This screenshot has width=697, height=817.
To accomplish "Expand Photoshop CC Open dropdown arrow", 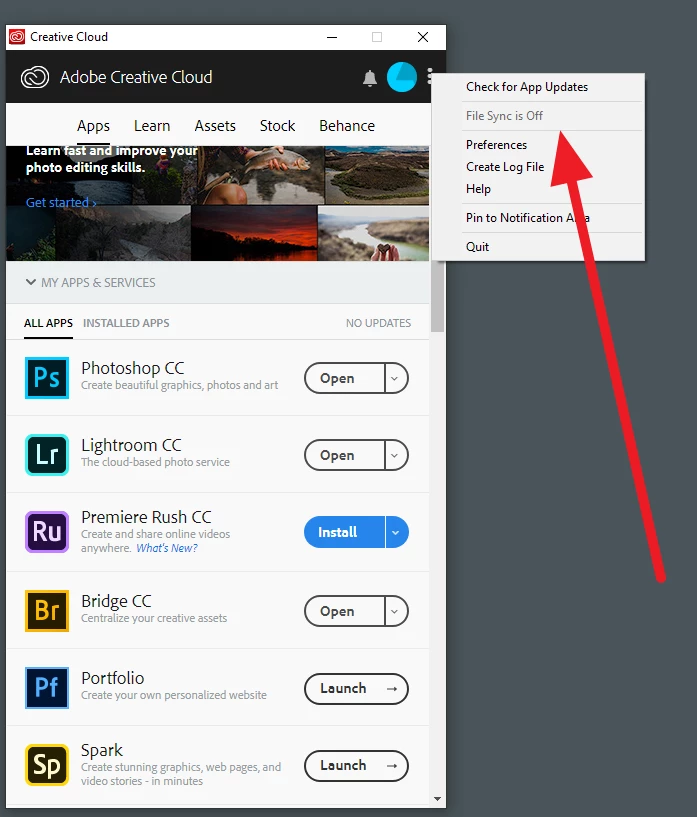I will pyautogui.click(x=396, y=378).
